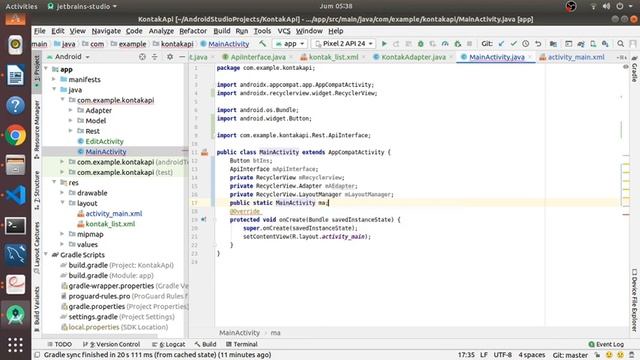Open the Event Log button
Viewport: 640px width, 360px height.
(x=606, y=344)
